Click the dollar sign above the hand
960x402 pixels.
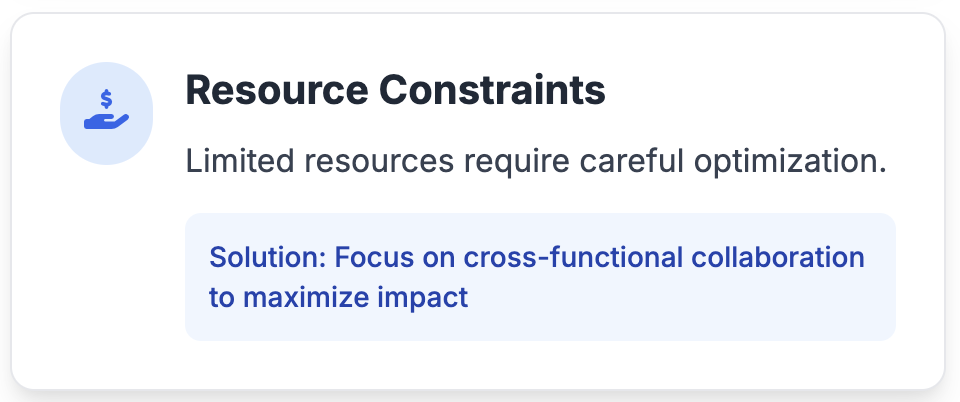click(x=107, y=99)
